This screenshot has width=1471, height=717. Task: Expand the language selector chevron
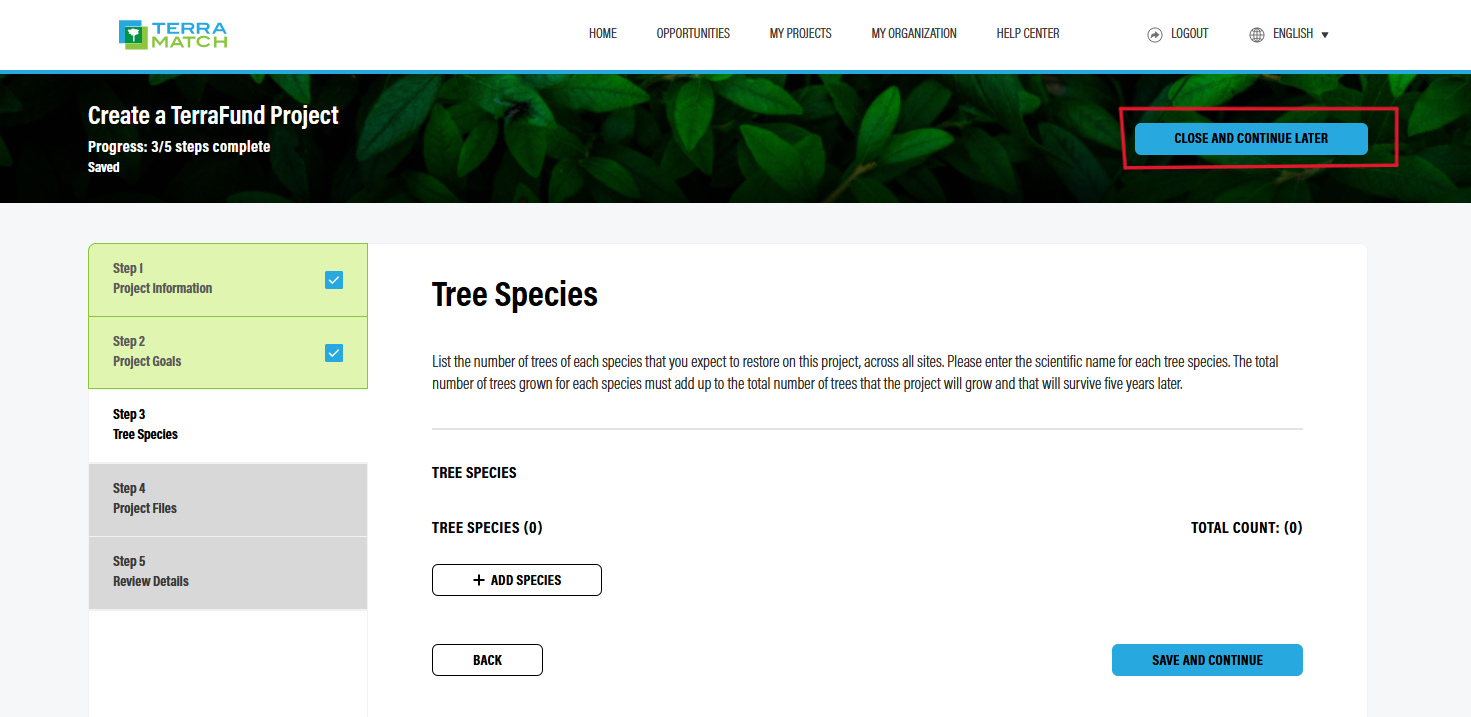pos(1326,34)
